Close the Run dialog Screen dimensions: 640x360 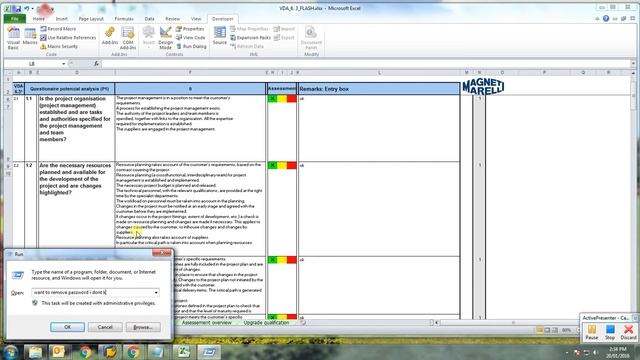pyautogui.click(x=162, y=253)
